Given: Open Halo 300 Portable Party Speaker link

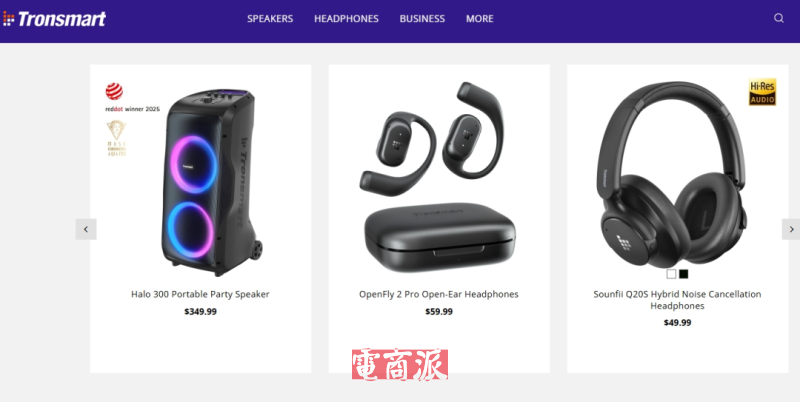Looking at the screenshot, I should (200, 294).
